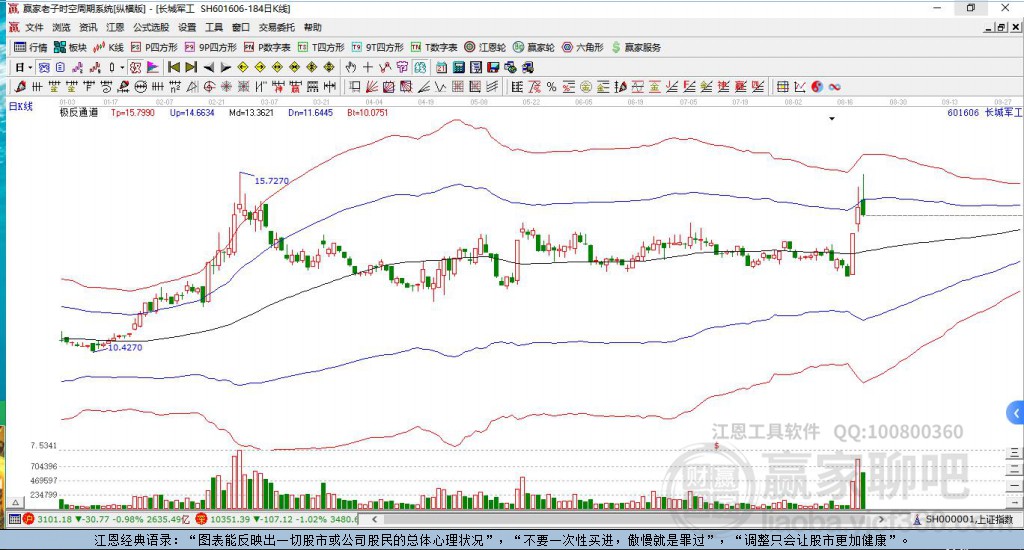Open the 交易委托 menu
The image size is (1024, 550).
coord(276,27)
